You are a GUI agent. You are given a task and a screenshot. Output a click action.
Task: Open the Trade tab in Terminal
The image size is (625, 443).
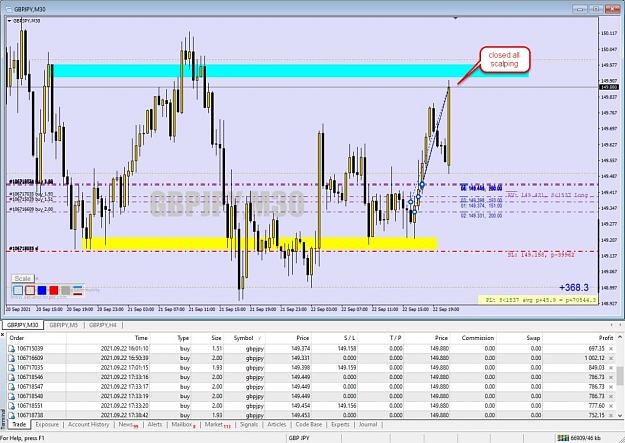tap(19, 425)
